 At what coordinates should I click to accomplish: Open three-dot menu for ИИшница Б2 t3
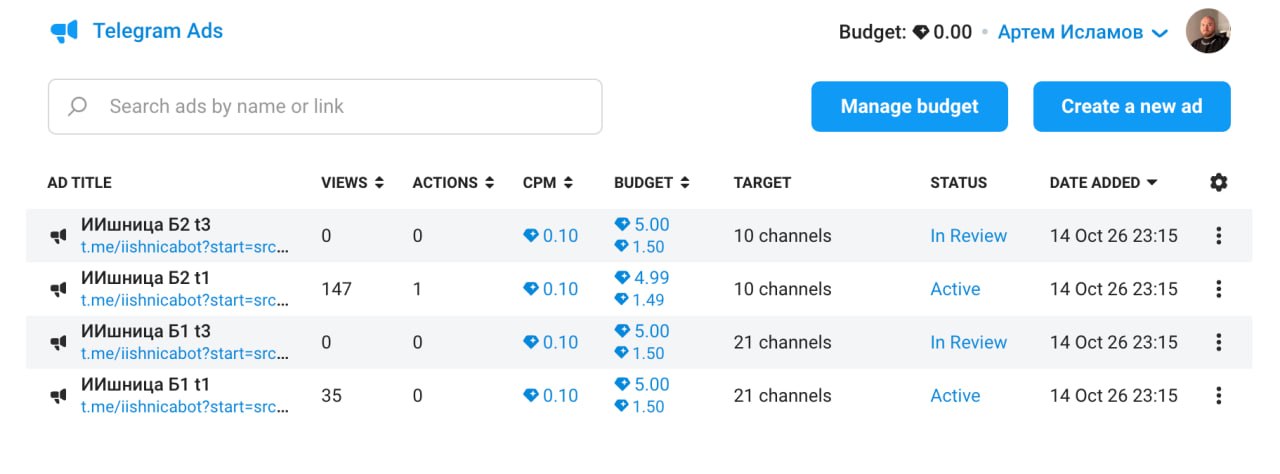pyautogui.click(x=1218, y=236)
